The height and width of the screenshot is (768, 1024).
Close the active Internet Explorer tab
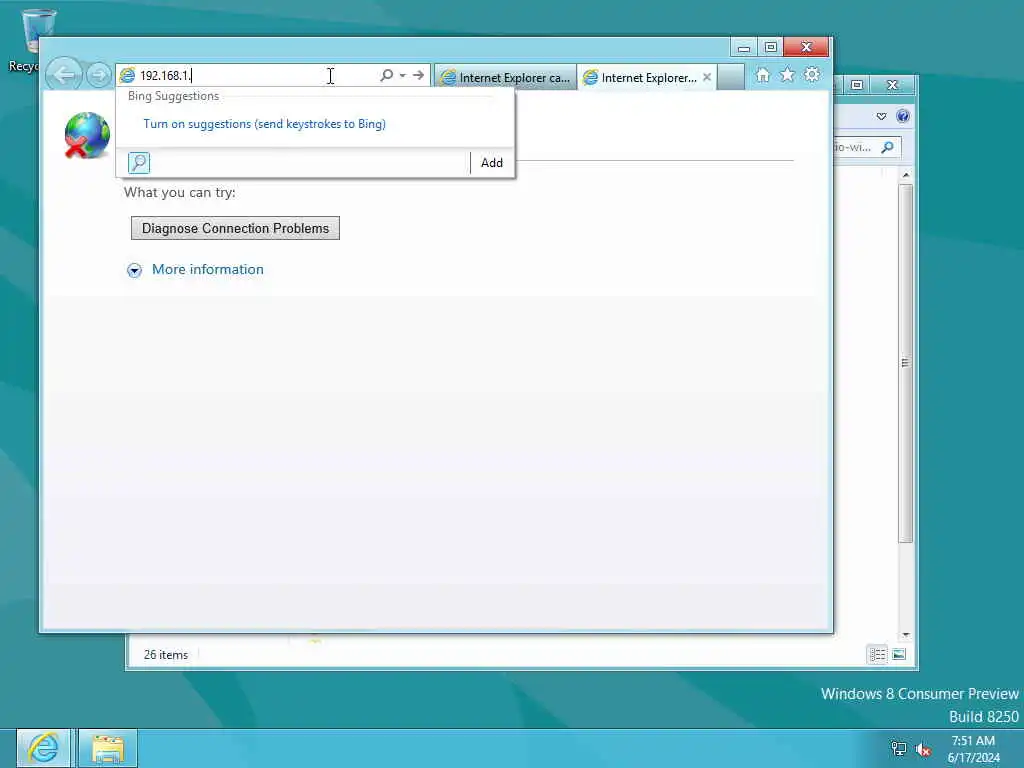pos(707,77)
